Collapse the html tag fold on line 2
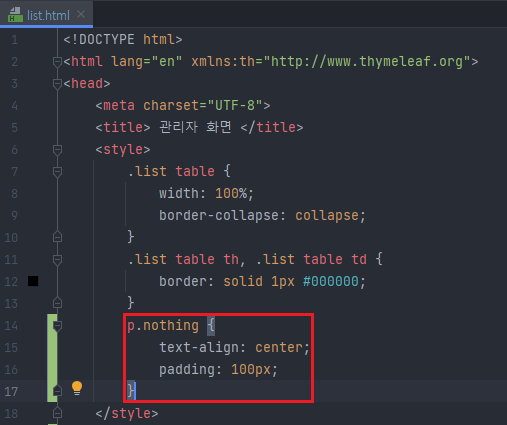 point(57,62)
